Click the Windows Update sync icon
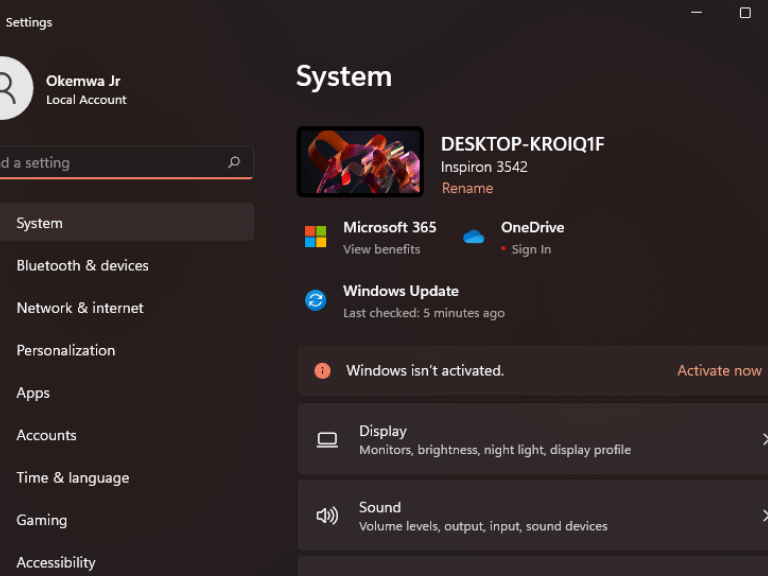The width and height of the screenshot is (768, 576). [315, 300]
